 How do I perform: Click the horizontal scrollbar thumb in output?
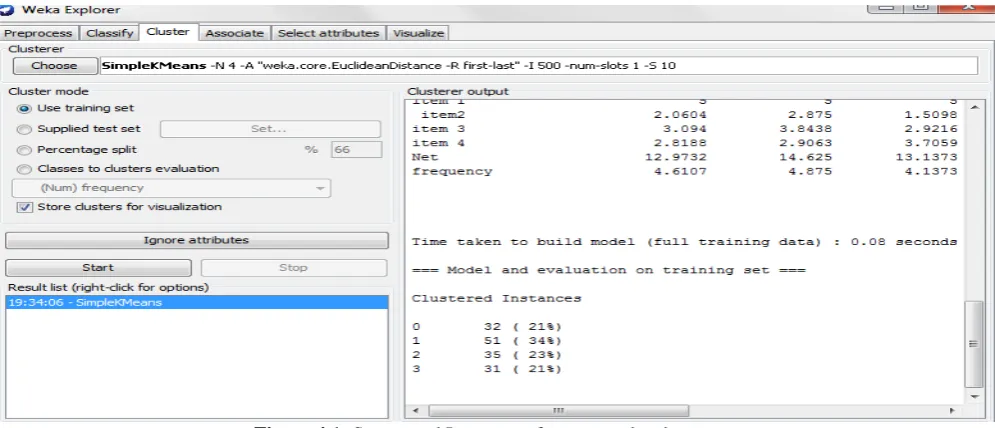click(558, 411)
